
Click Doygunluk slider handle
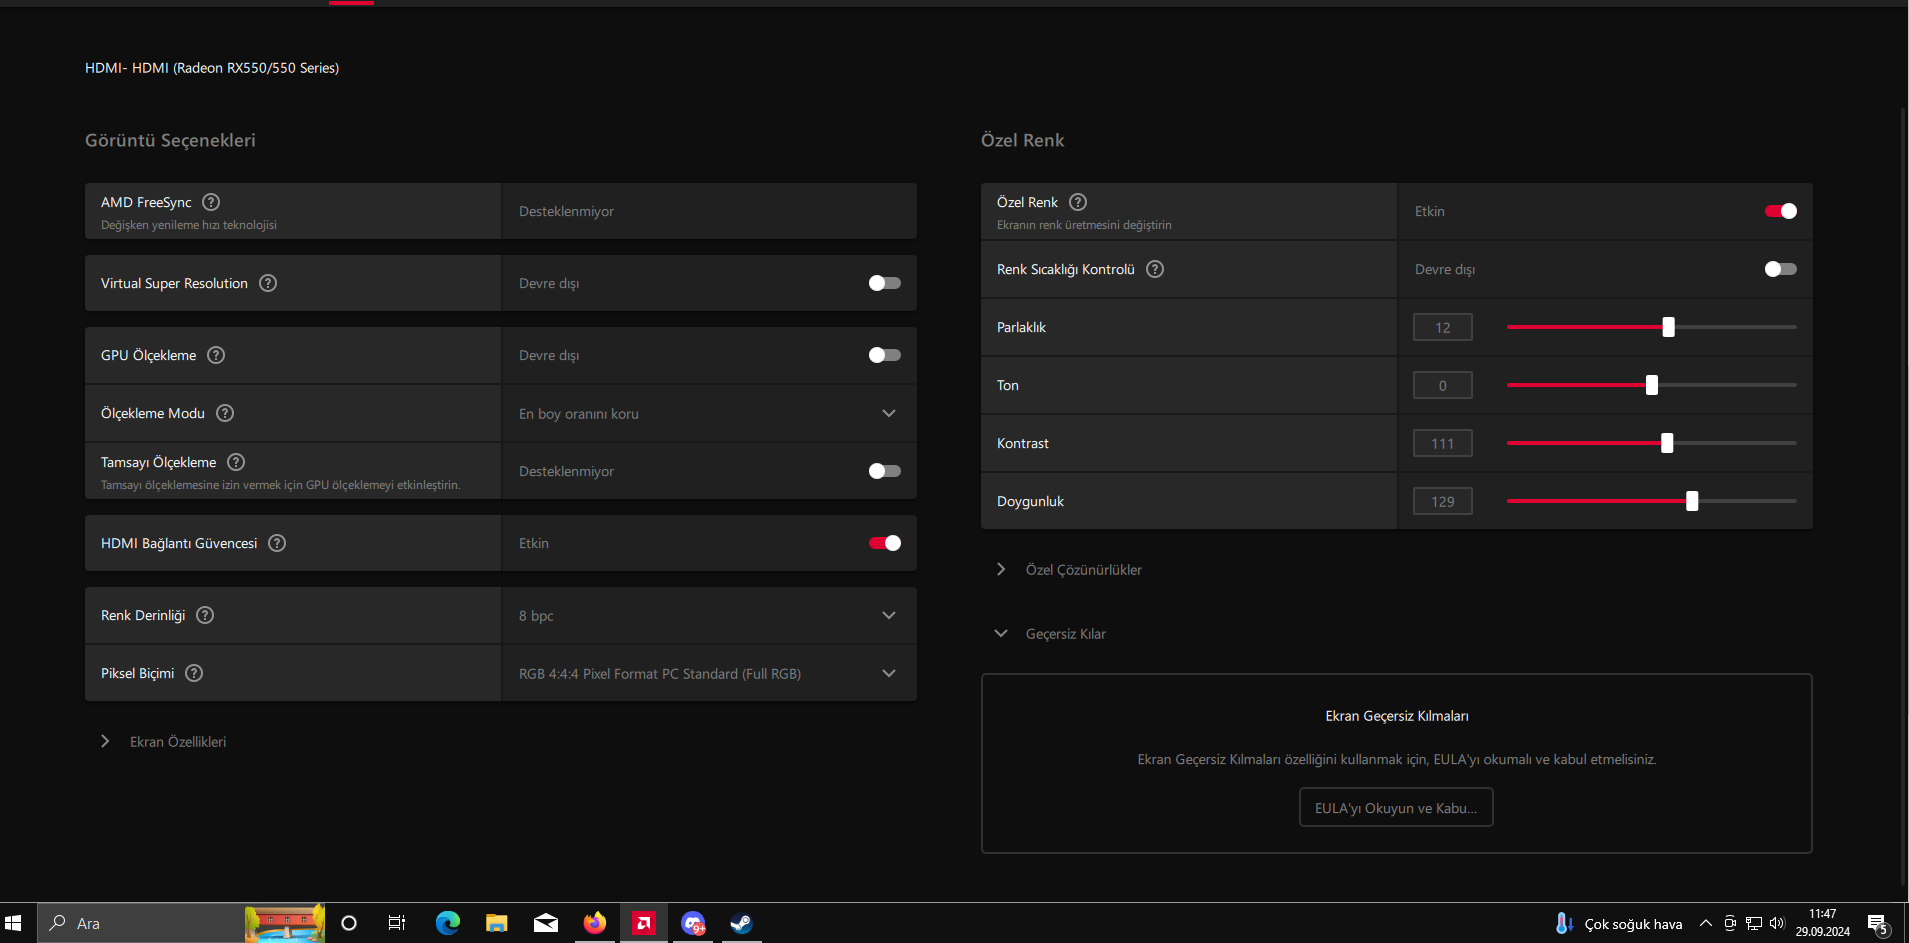(x=1692, y=501)
